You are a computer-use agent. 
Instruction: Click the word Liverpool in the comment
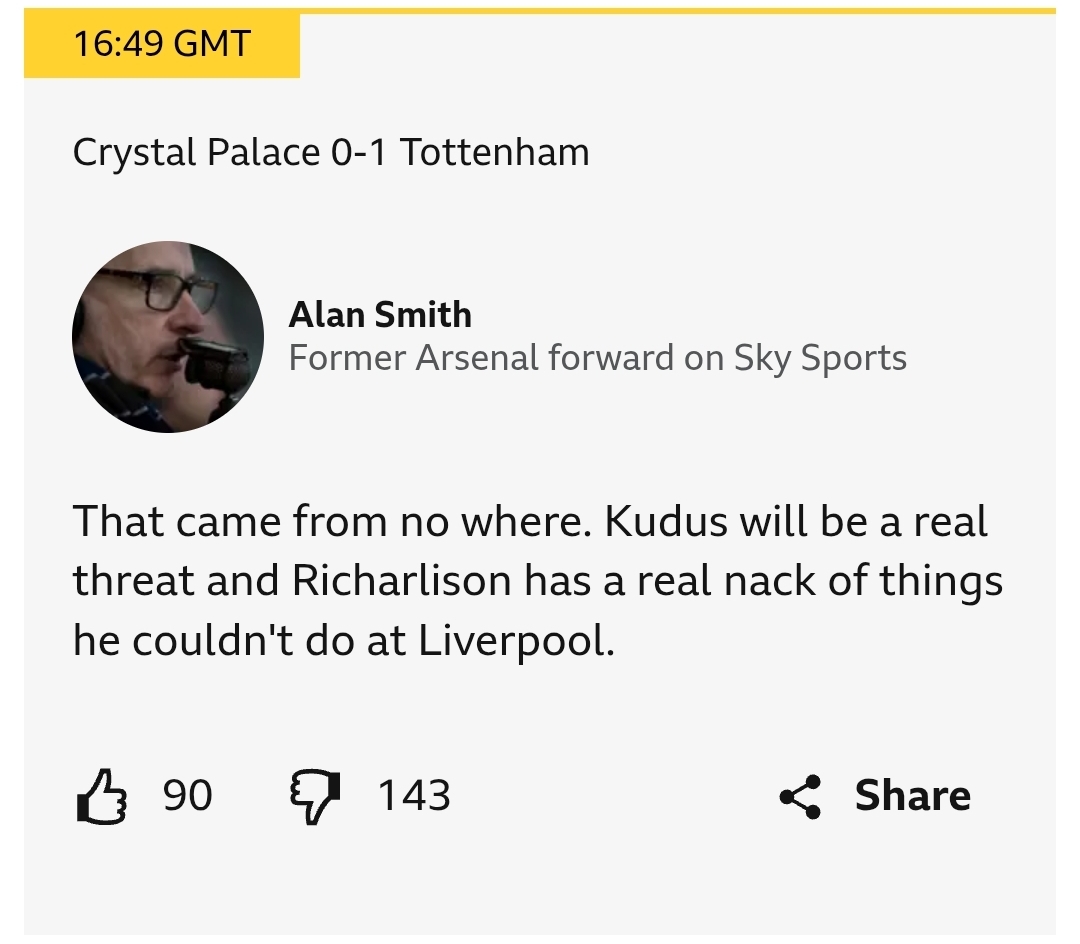coord(512,641)
